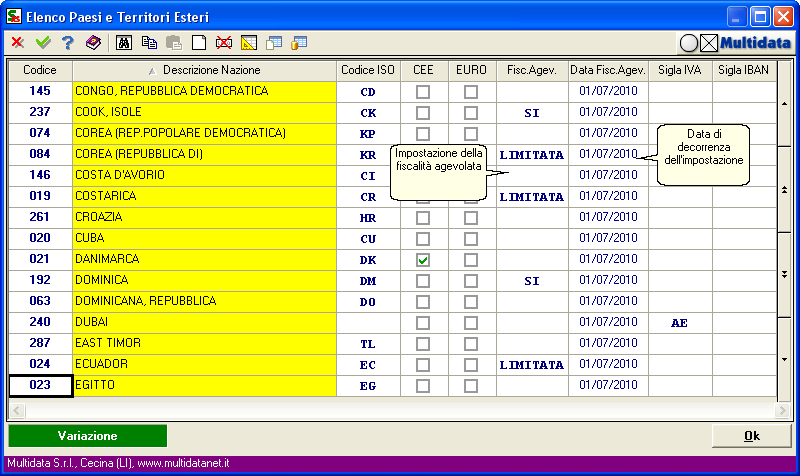Click the Data Fisc.Agev. column header
This screenshot has width=800, height=476.
[x=608, y=70]
